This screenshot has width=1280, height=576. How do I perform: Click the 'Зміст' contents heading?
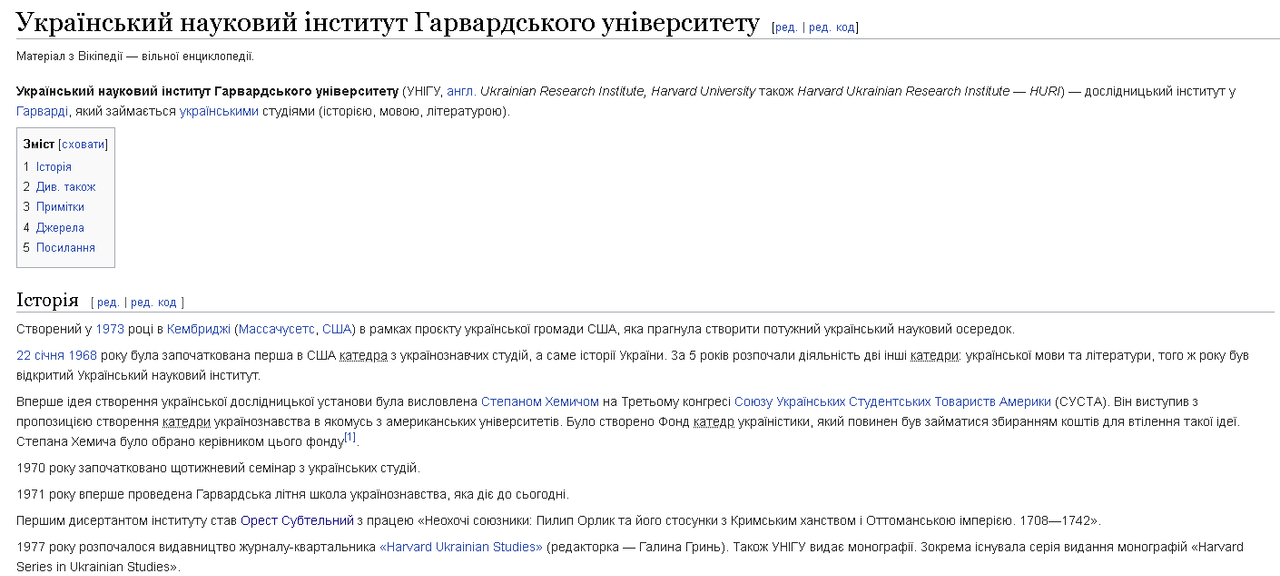(39, 144)
